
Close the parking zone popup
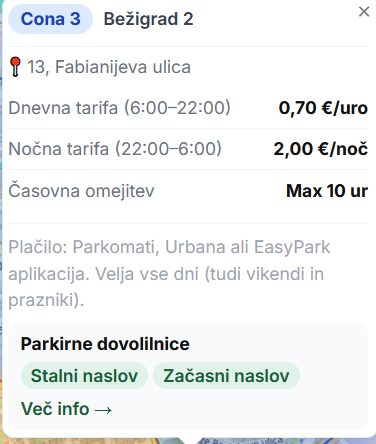(364, 12)
